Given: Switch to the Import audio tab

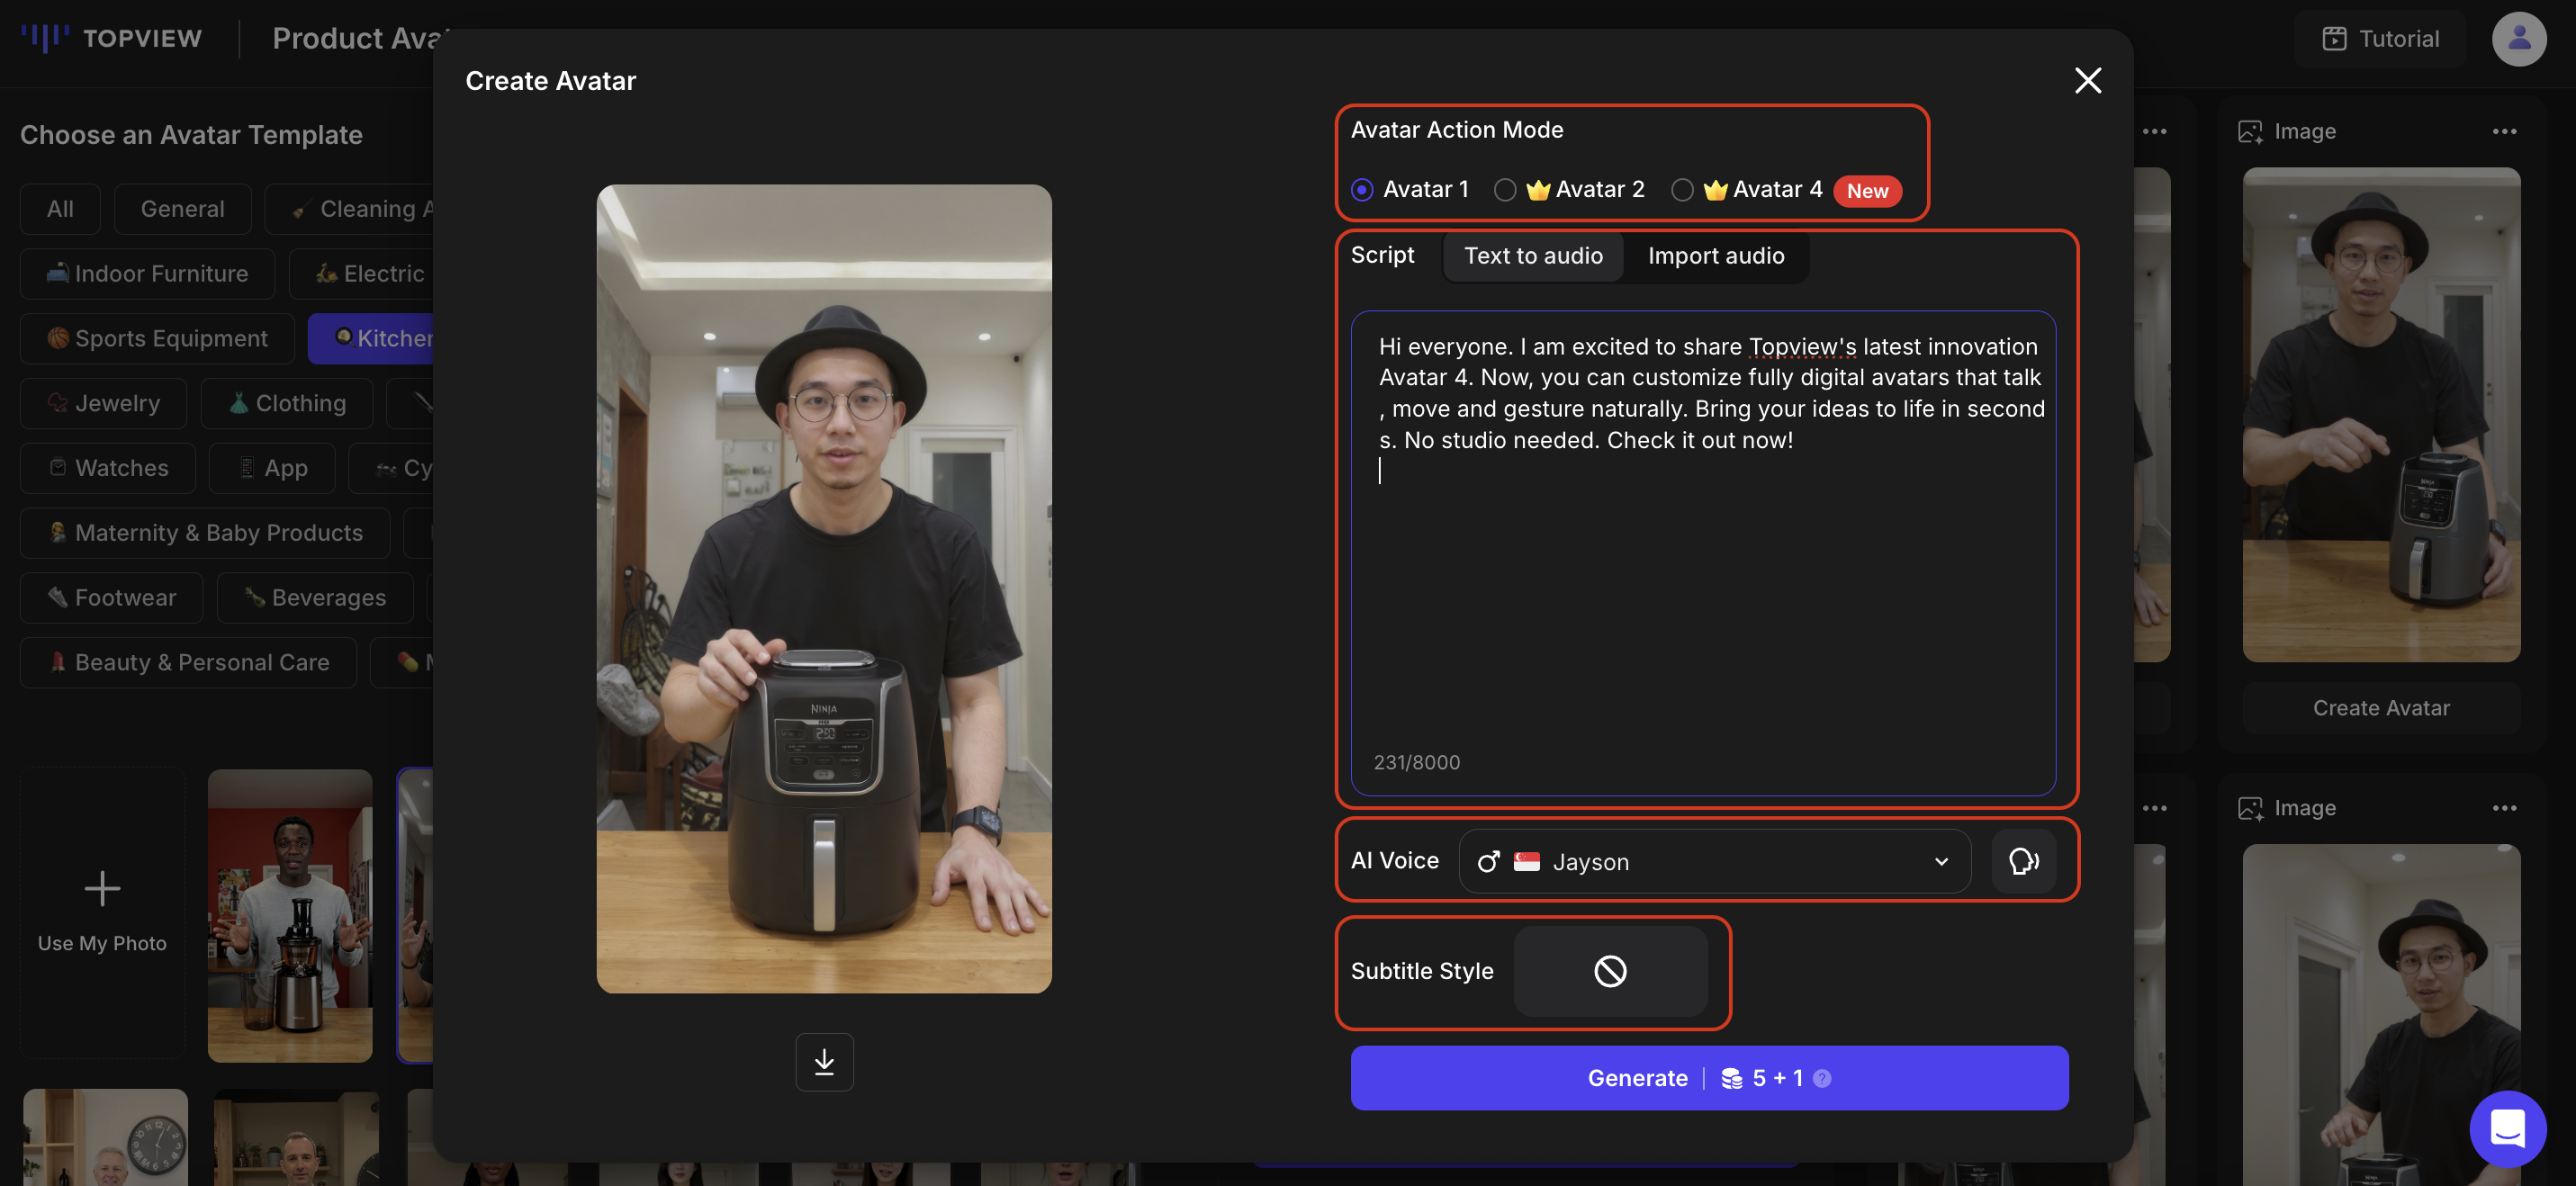Looking at the screenshot, I should pos(1715,255).
